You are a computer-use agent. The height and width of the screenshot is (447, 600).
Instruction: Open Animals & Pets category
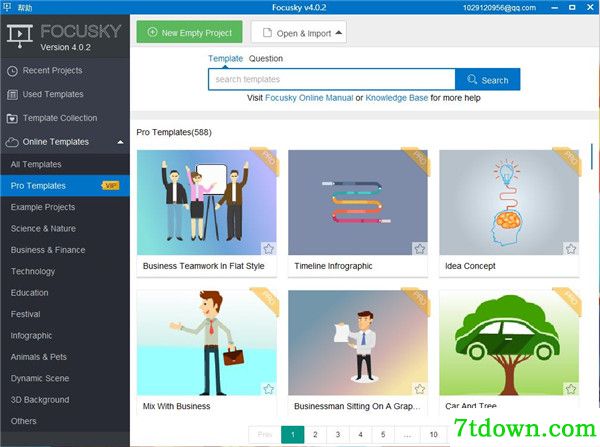[65, 357]
